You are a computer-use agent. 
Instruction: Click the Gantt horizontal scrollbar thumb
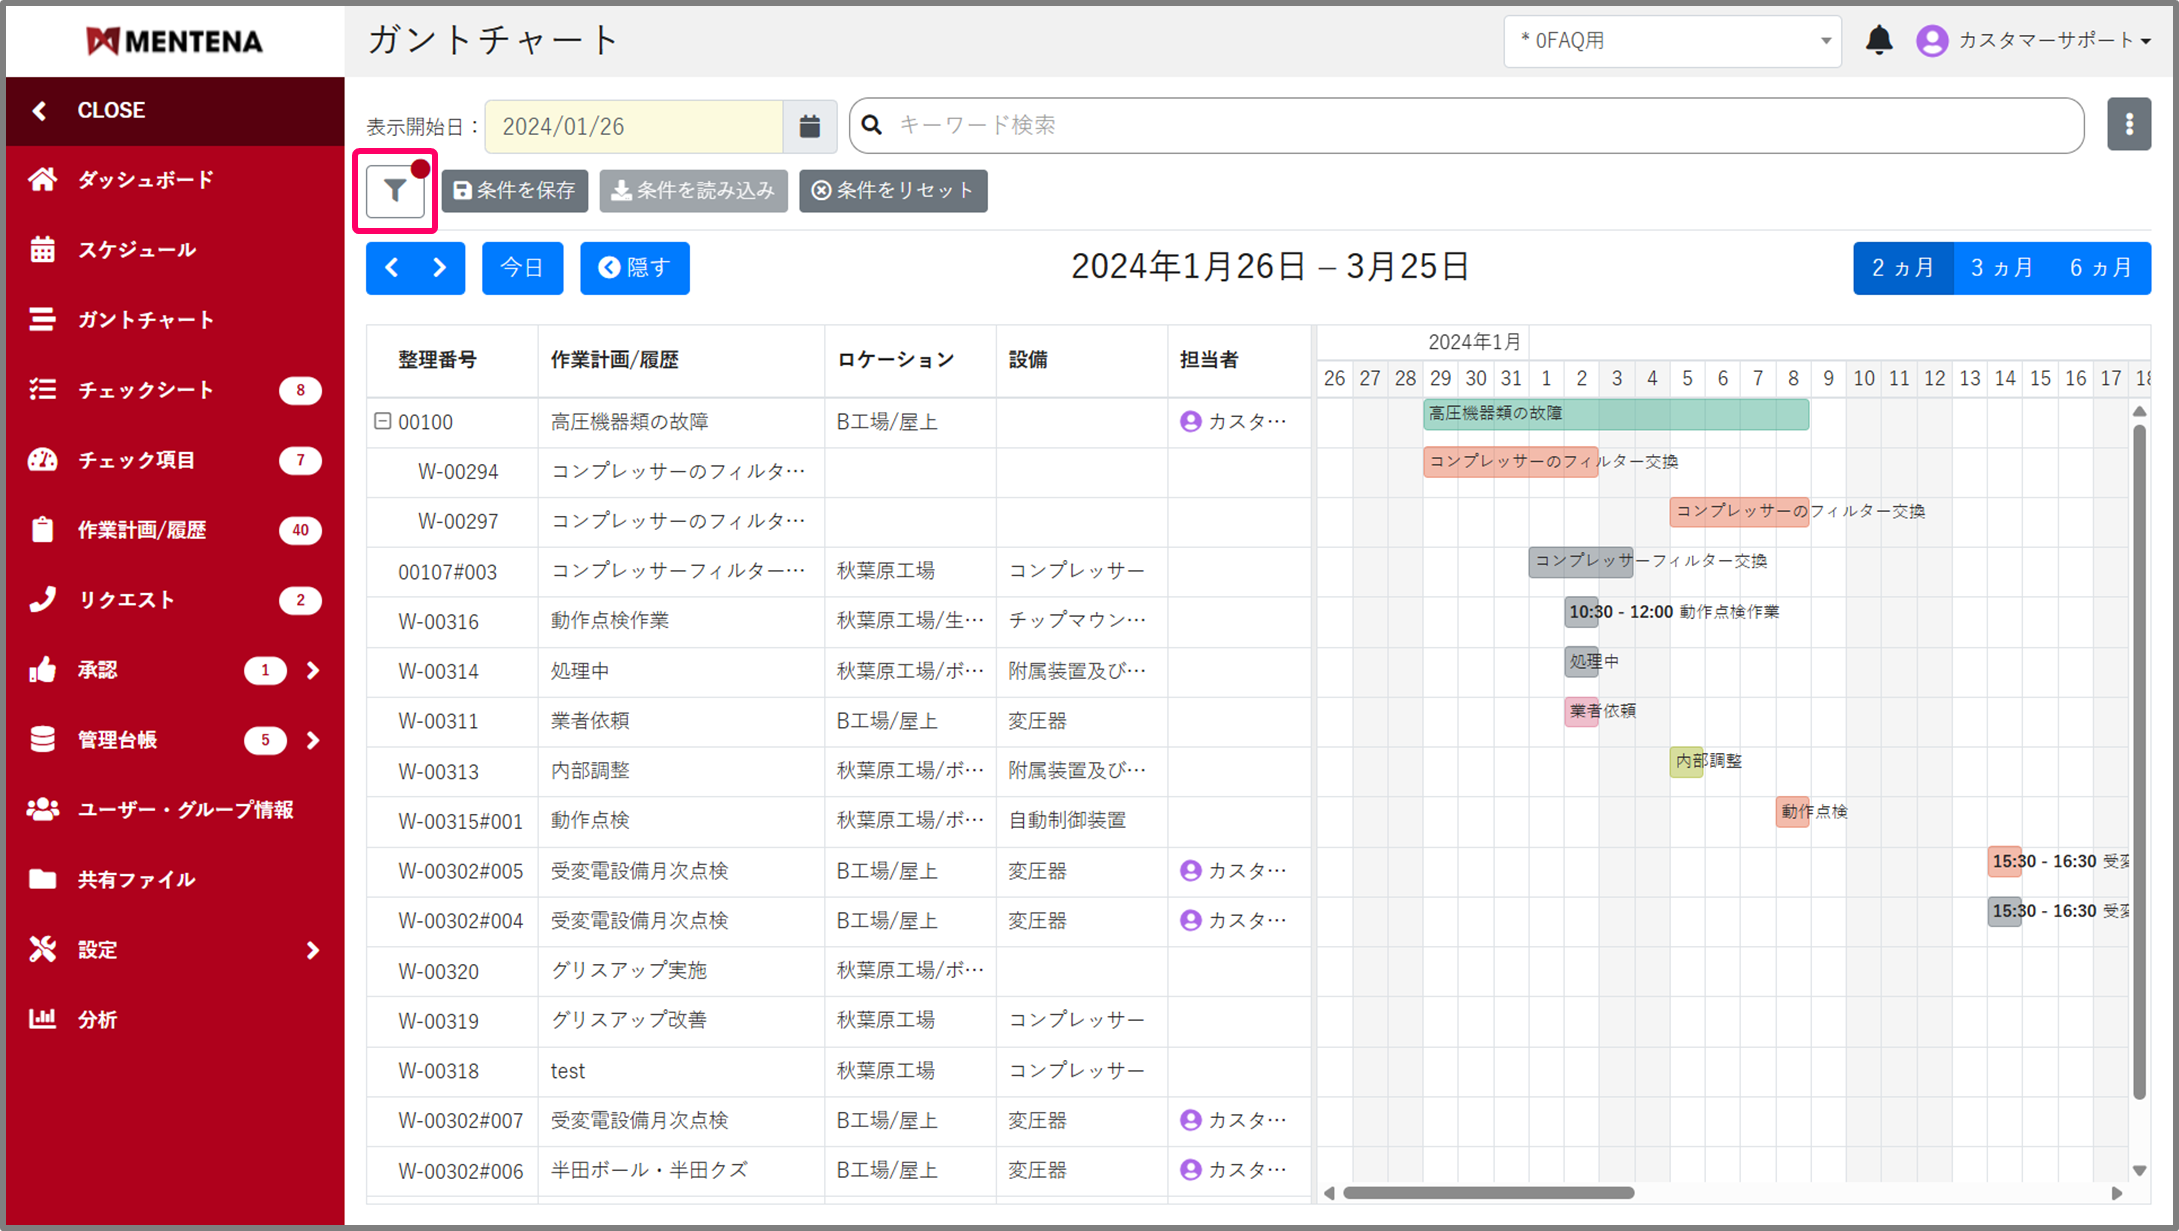click(x=1488, y=1193)
